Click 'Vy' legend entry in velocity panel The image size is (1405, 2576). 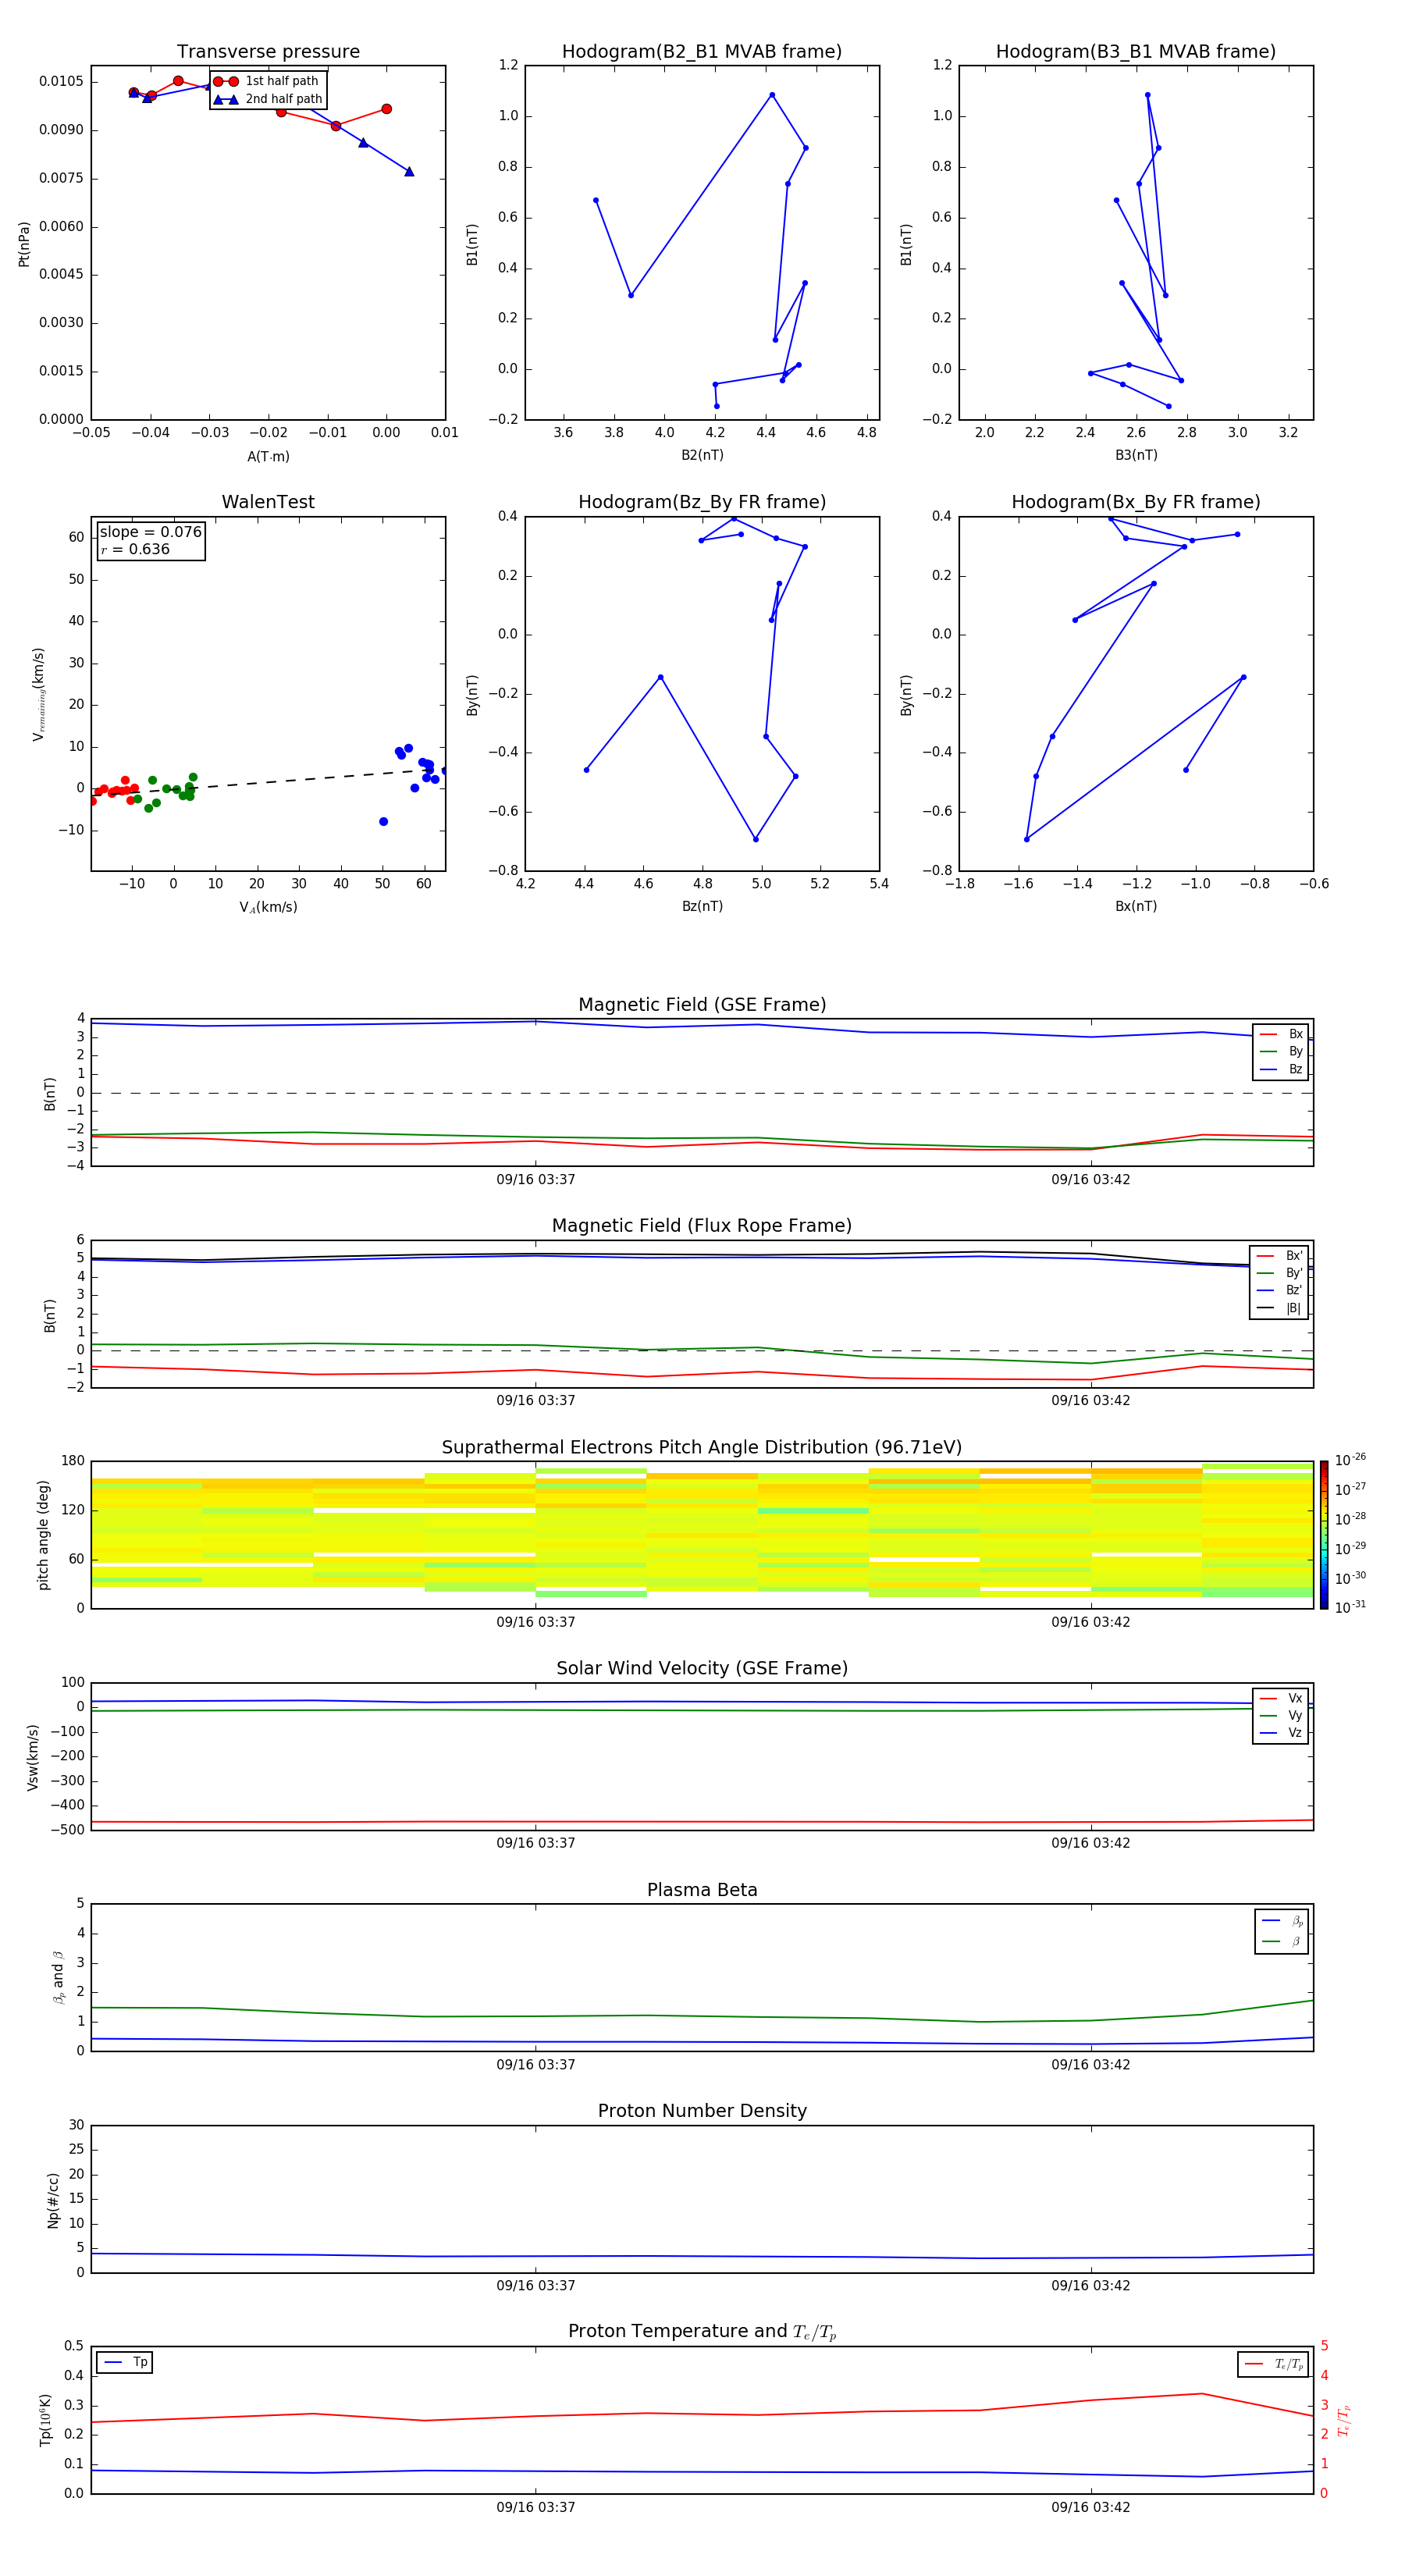pyautogui.click(x=1281, y=1715)
